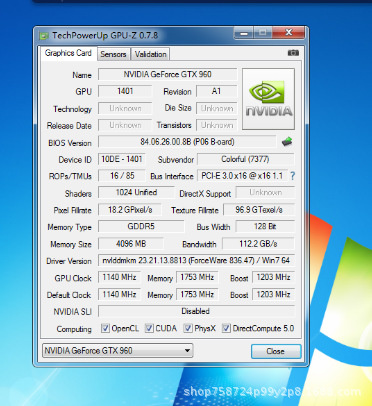Click the Memory Size field 4096 MB
372x406 pixels.
[x=131, y=244]
